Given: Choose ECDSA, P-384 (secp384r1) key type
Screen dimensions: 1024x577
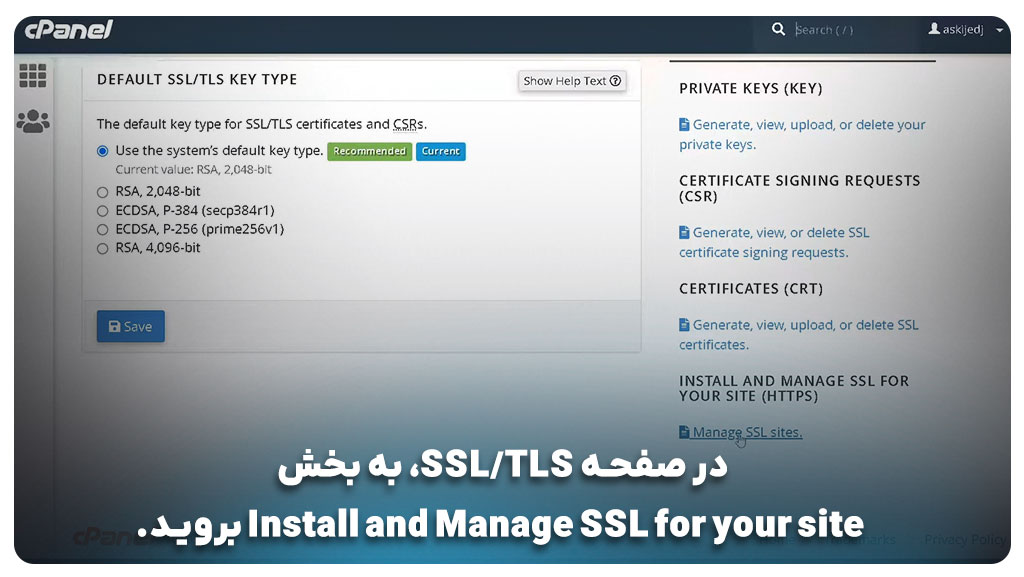Looking at the screenshot, I should point(102,211).
